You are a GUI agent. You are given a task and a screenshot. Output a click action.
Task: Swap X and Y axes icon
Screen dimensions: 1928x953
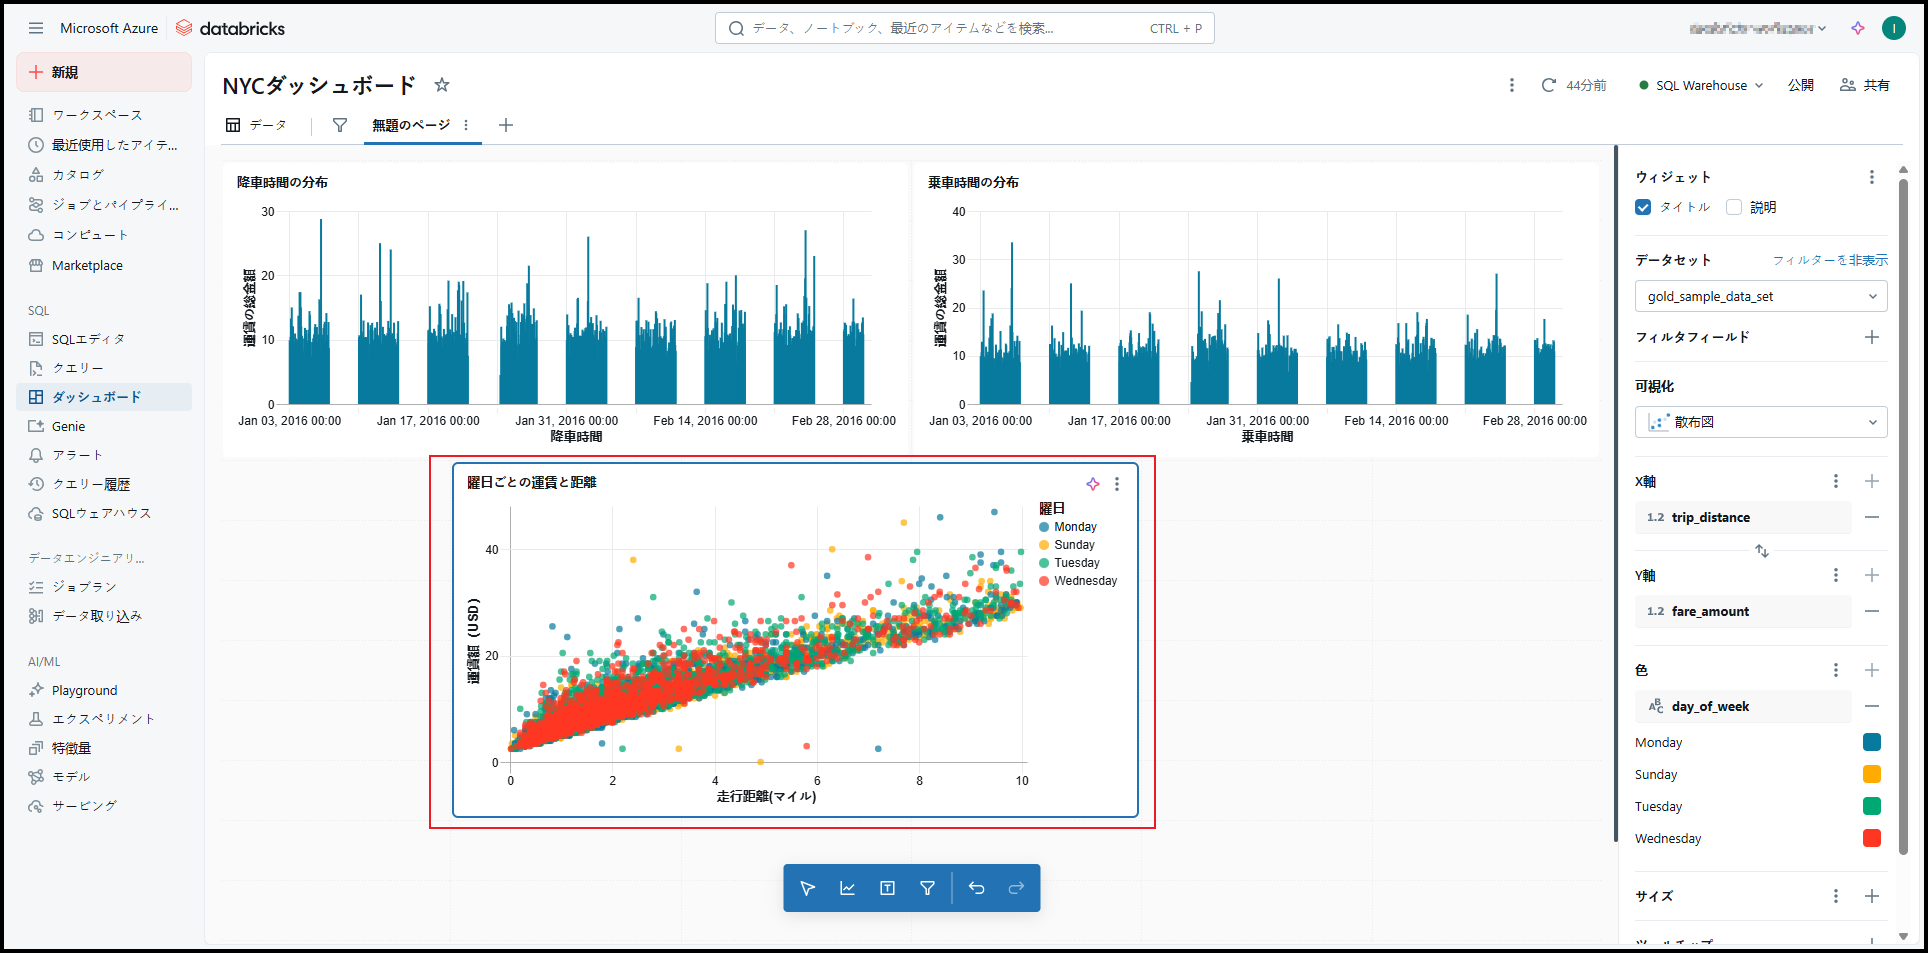[1761, 551]
